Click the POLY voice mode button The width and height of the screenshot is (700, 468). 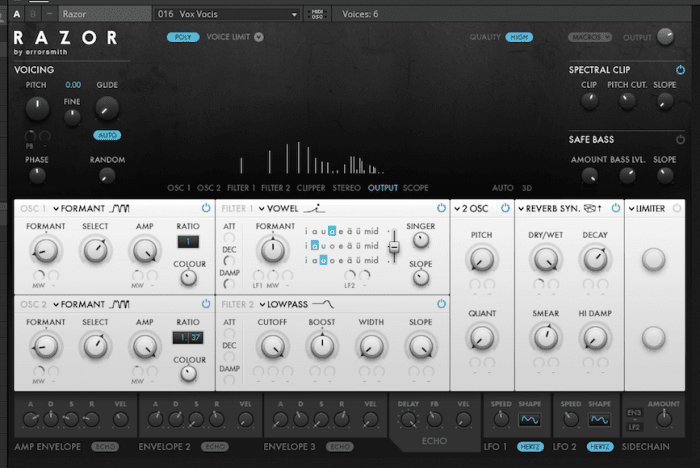point(183,37)
